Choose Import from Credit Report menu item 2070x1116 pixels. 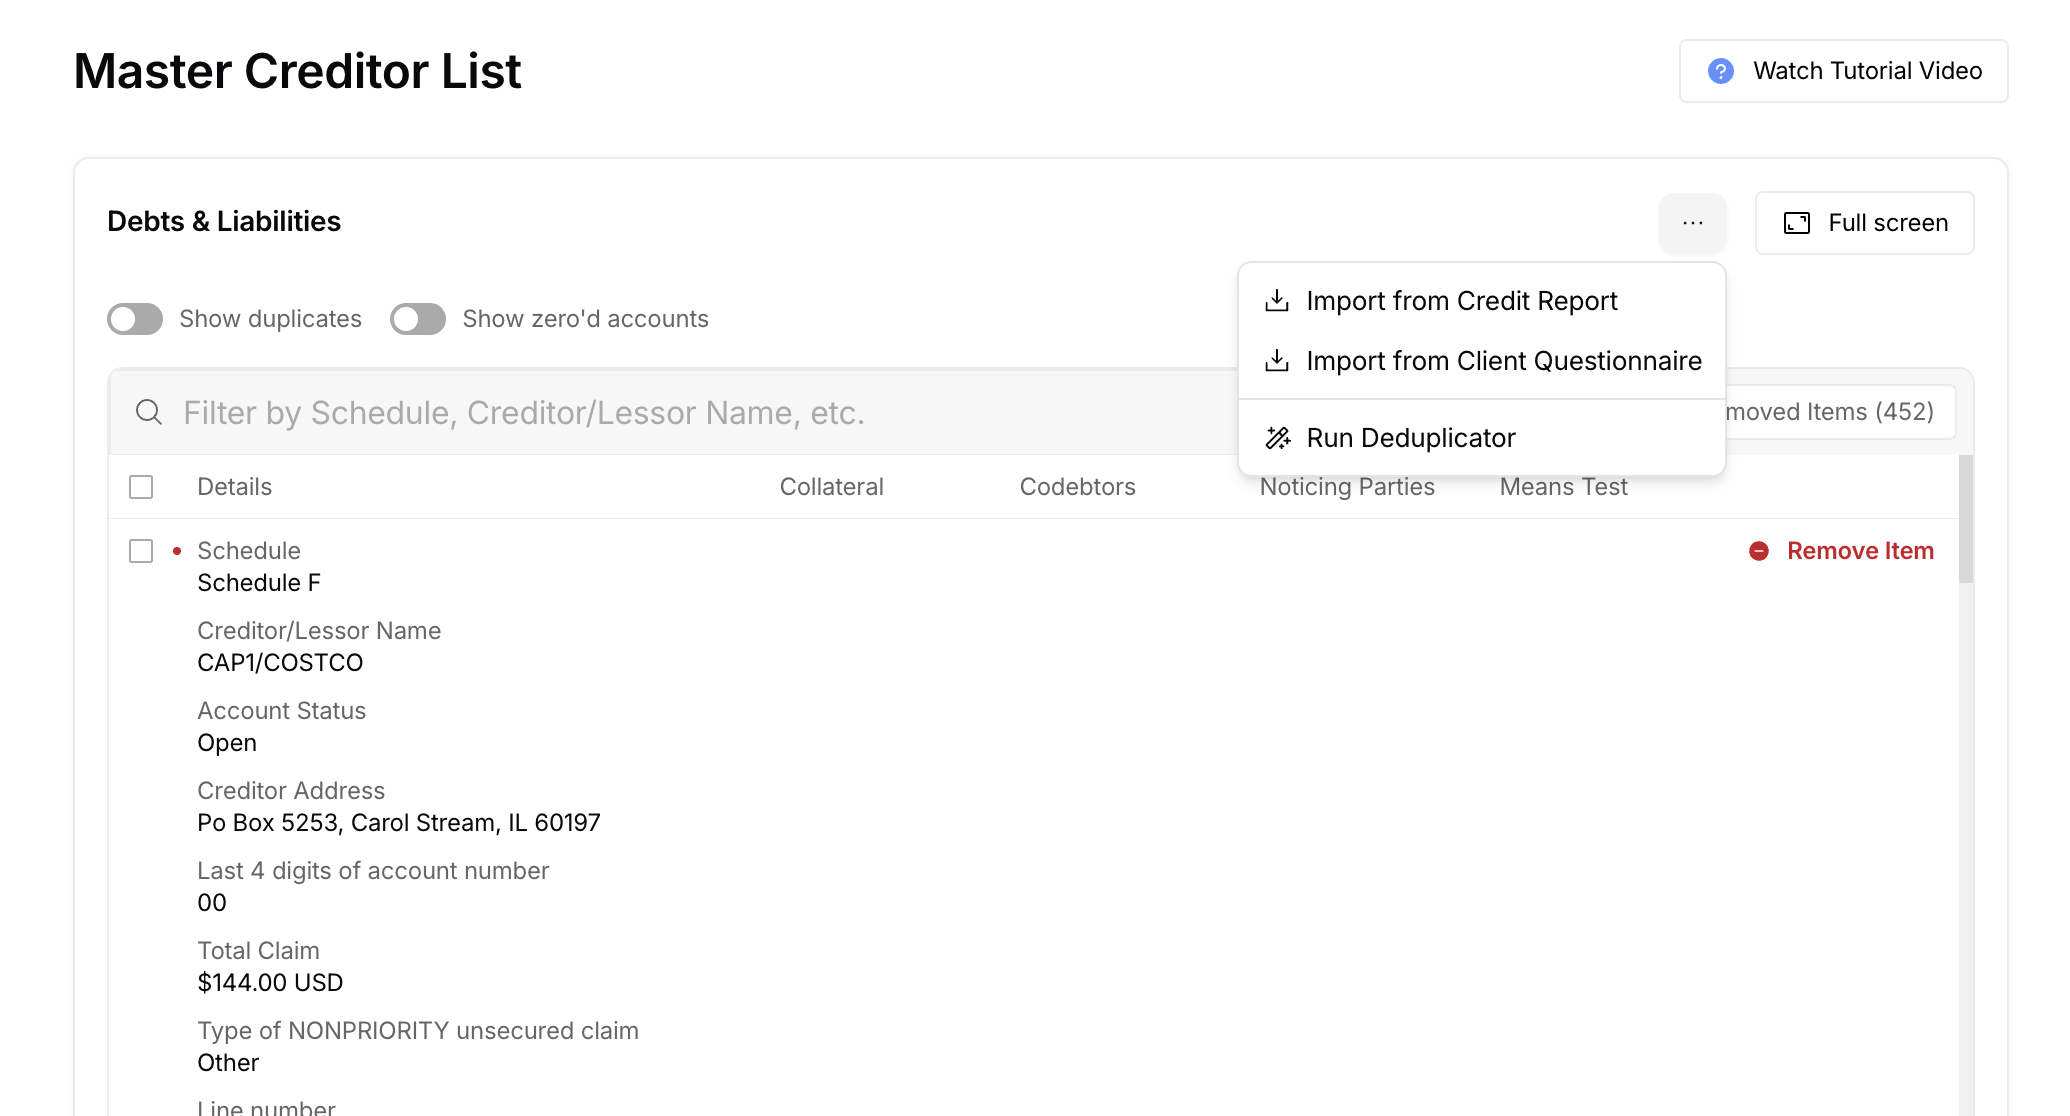point(1461,301)
